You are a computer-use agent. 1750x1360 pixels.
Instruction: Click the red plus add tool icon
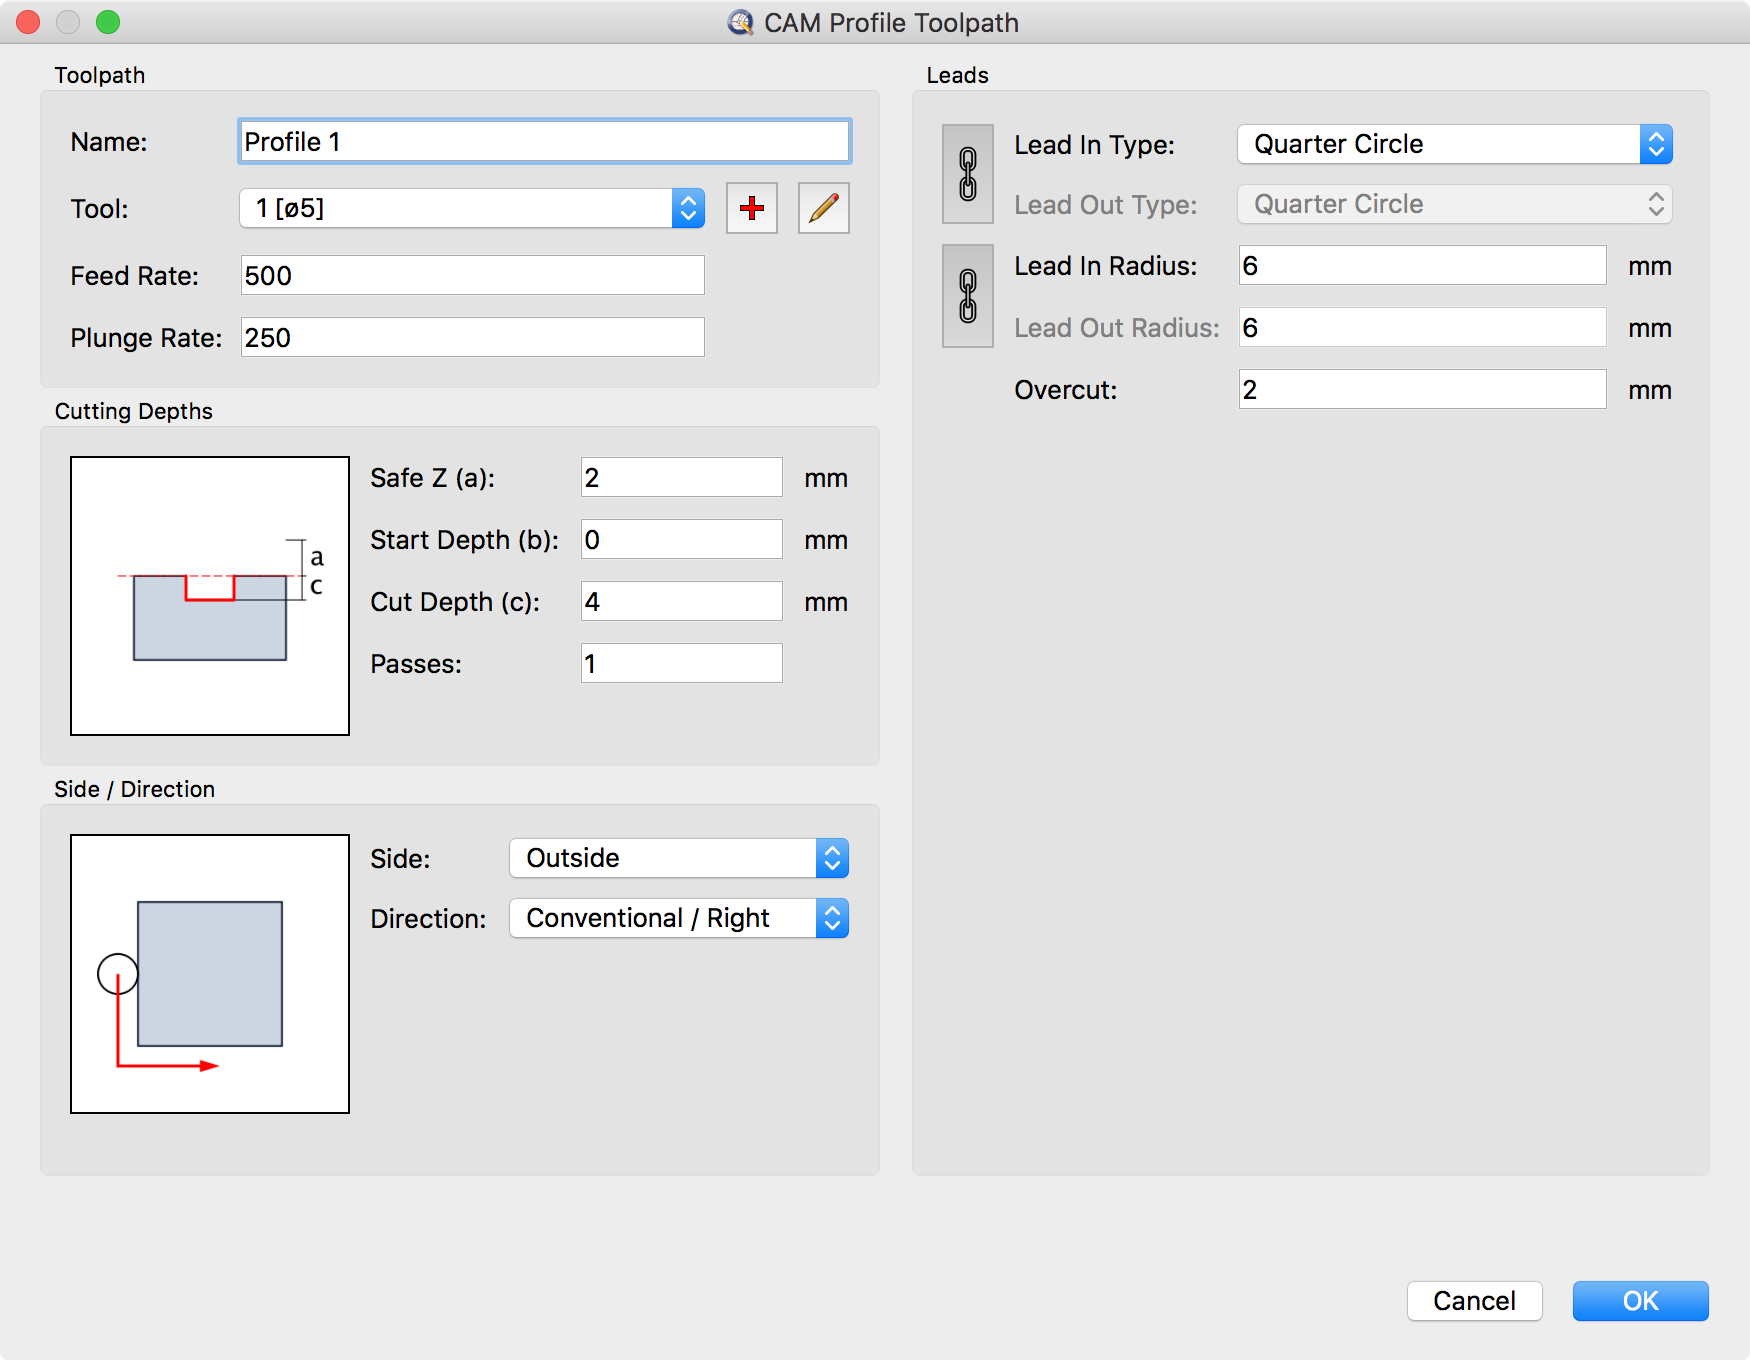(x=752, y=208)
